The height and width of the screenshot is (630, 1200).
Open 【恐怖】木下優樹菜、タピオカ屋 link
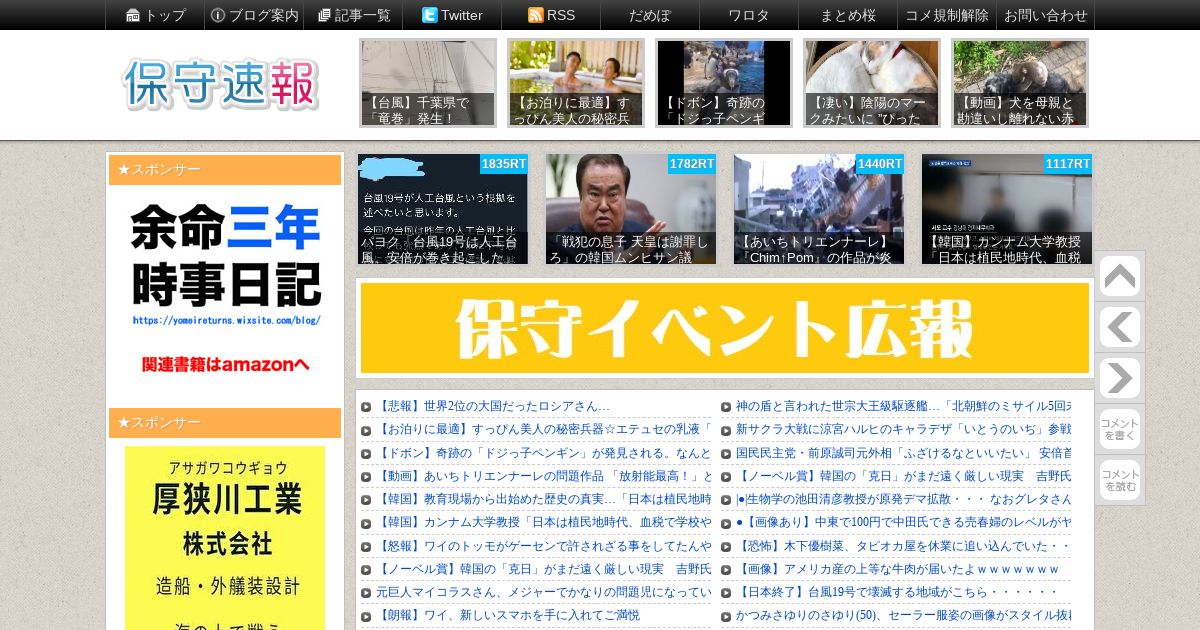tap(903, 546)
